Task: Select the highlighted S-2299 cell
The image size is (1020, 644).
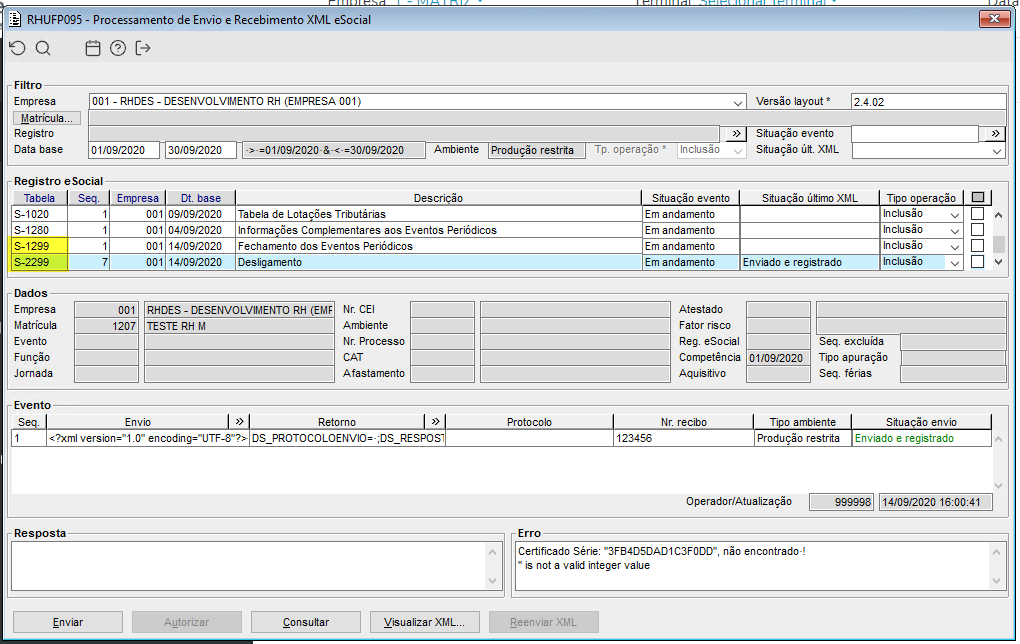Action: point(40,262)
